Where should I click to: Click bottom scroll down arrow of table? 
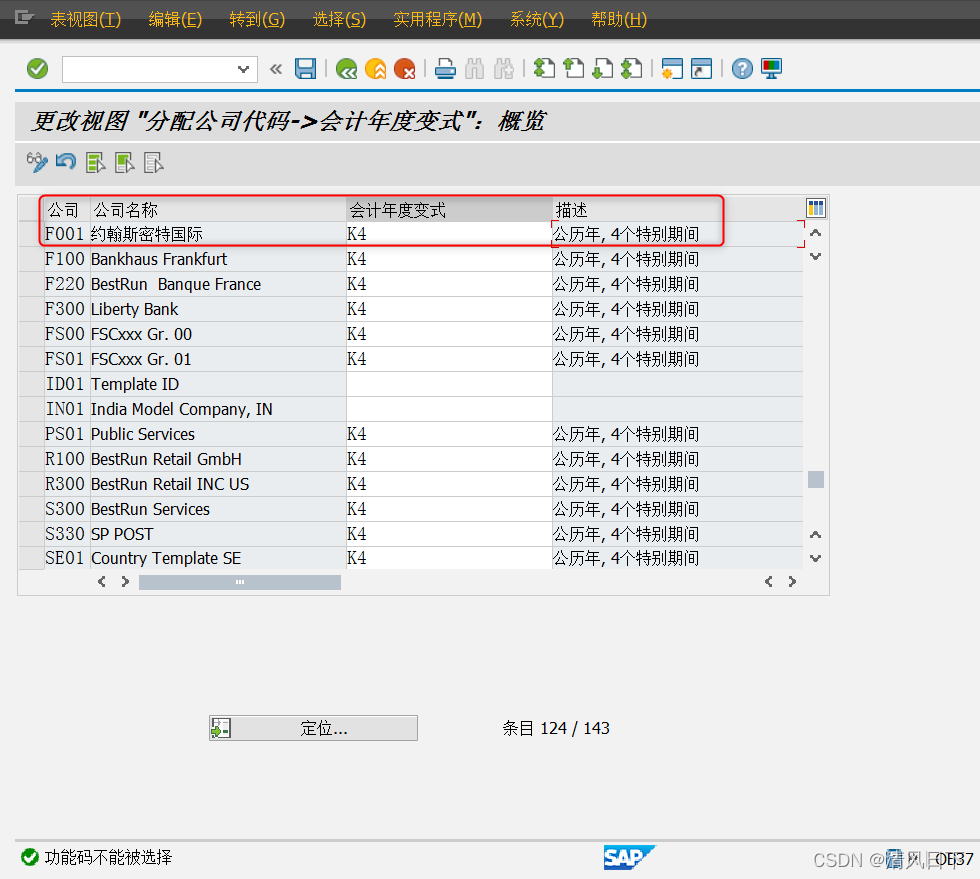pos(816,558)
